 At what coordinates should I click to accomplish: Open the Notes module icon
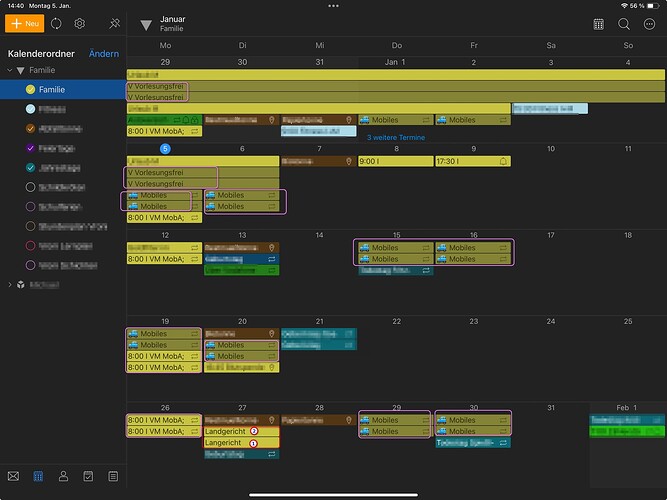(x=113, y=476)
